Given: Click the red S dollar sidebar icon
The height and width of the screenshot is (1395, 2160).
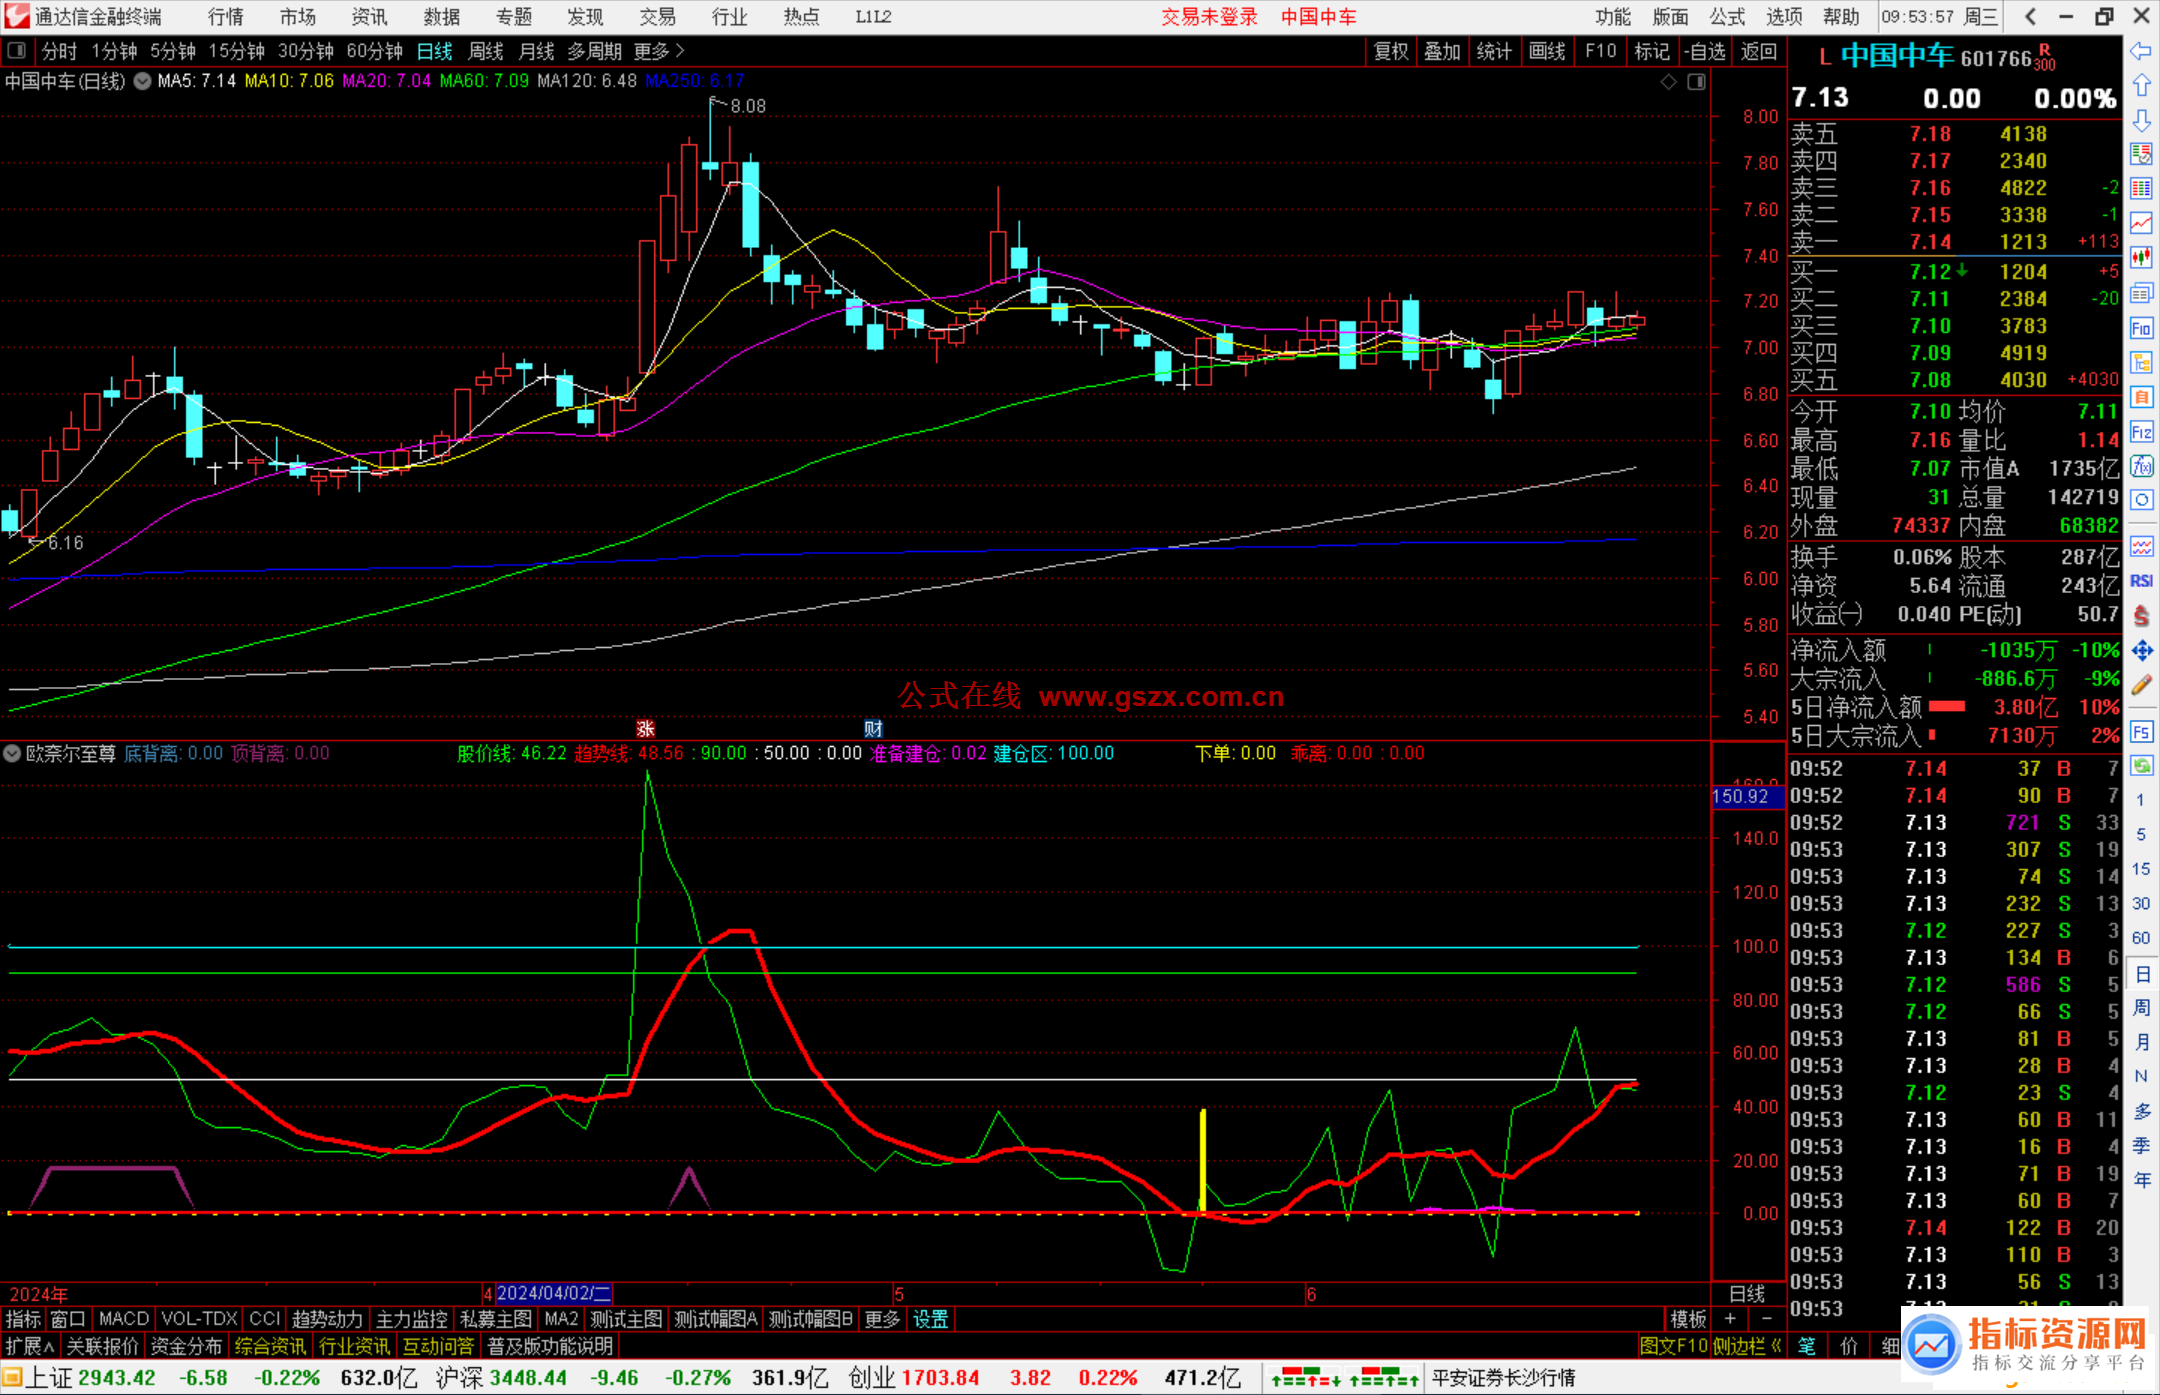Looking at the screenshot, I should pos(2141,616).
